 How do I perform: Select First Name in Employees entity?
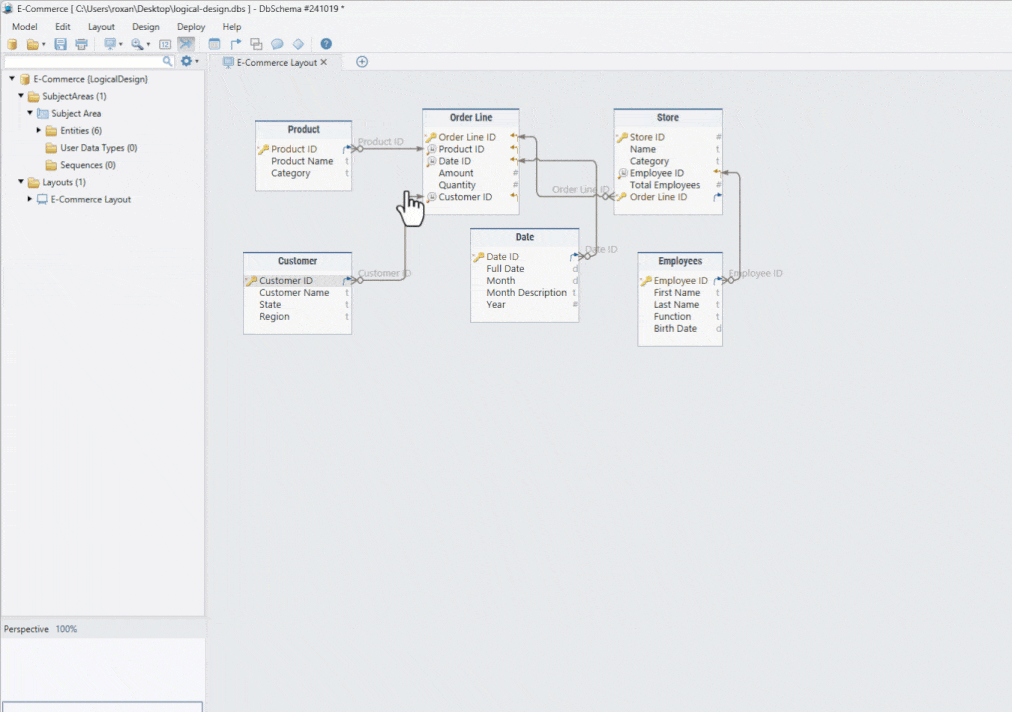[676, 292]
